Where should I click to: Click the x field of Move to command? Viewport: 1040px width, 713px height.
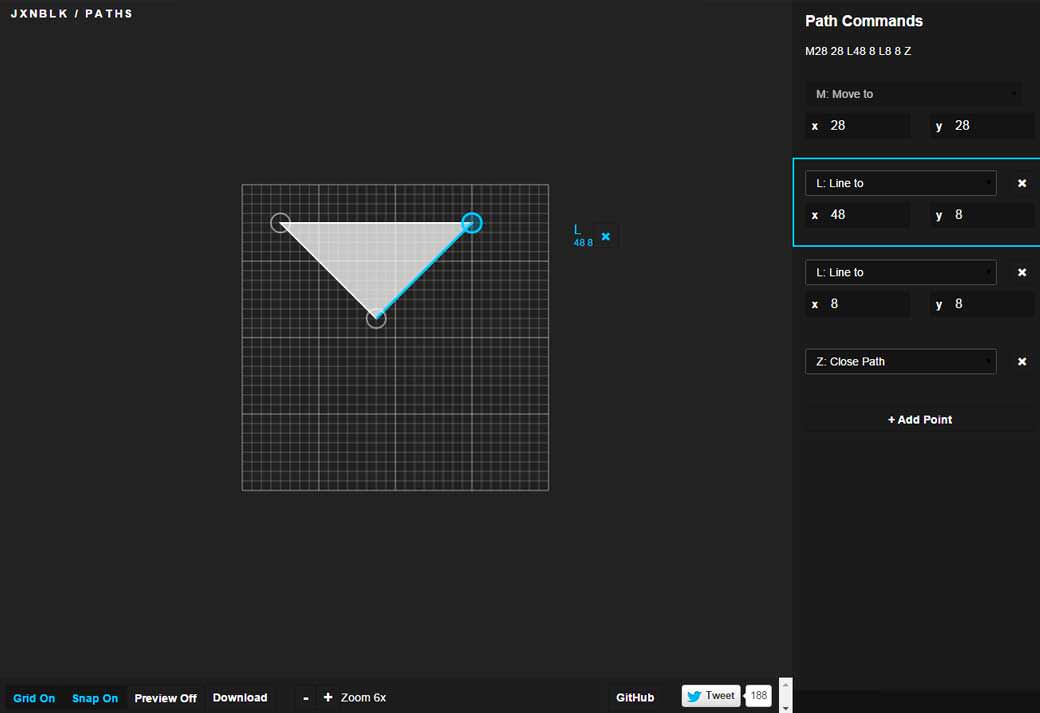(x=866, y=126)
